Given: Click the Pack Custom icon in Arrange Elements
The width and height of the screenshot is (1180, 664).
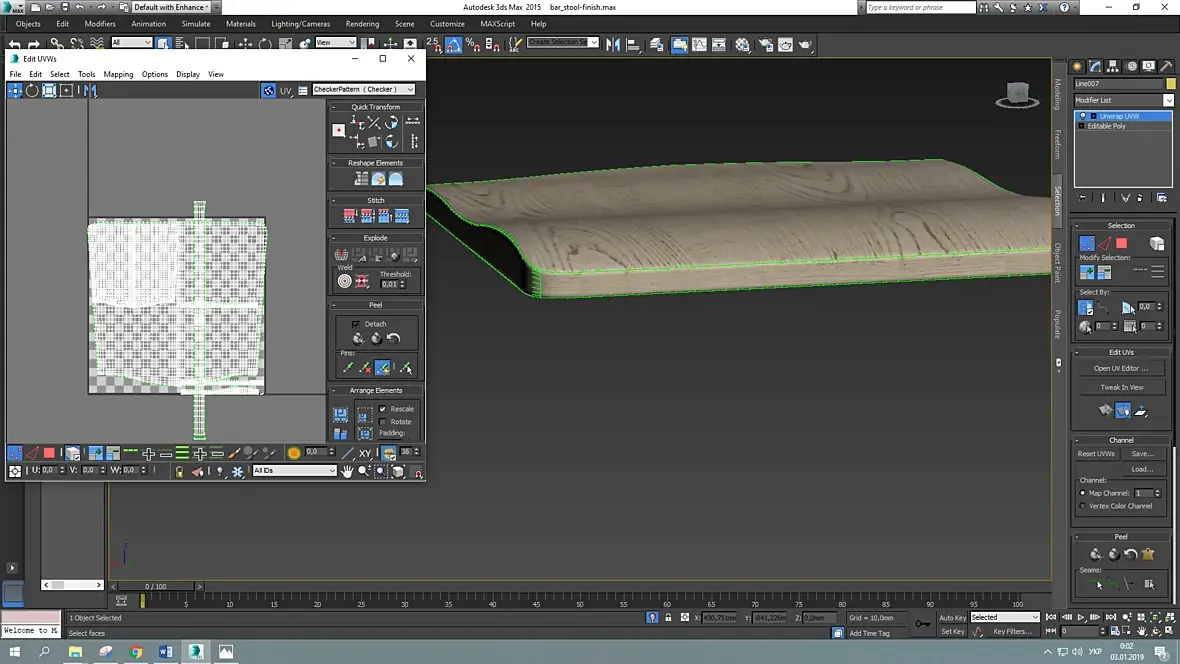Looking at the screenshot, I should [341, 414].
